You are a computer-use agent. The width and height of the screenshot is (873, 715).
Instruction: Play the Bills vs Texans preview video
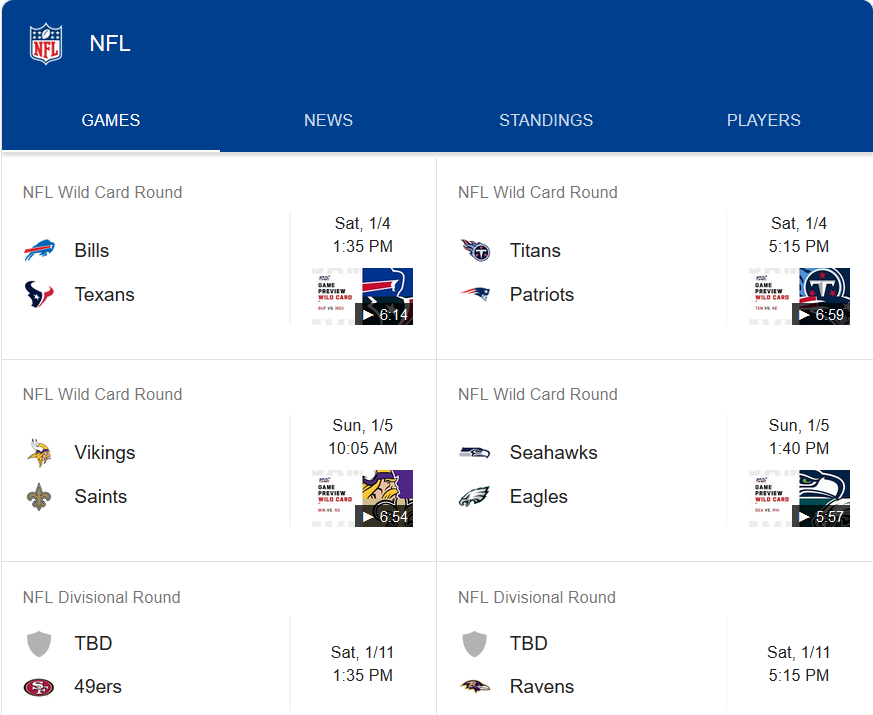click(x=363, y=296)
